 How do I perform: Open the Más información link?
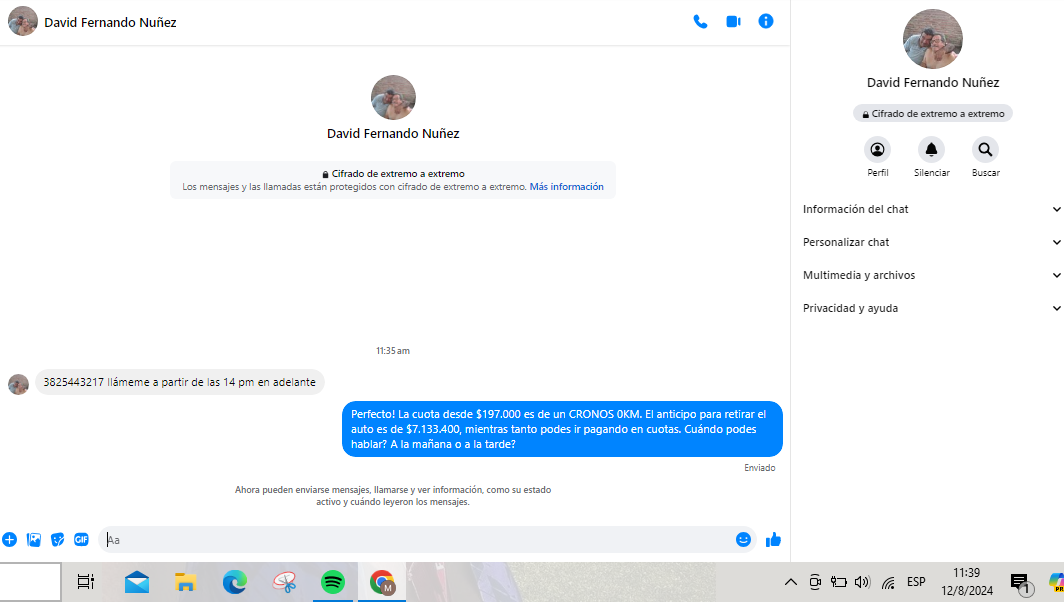click(x=566, y=187)
